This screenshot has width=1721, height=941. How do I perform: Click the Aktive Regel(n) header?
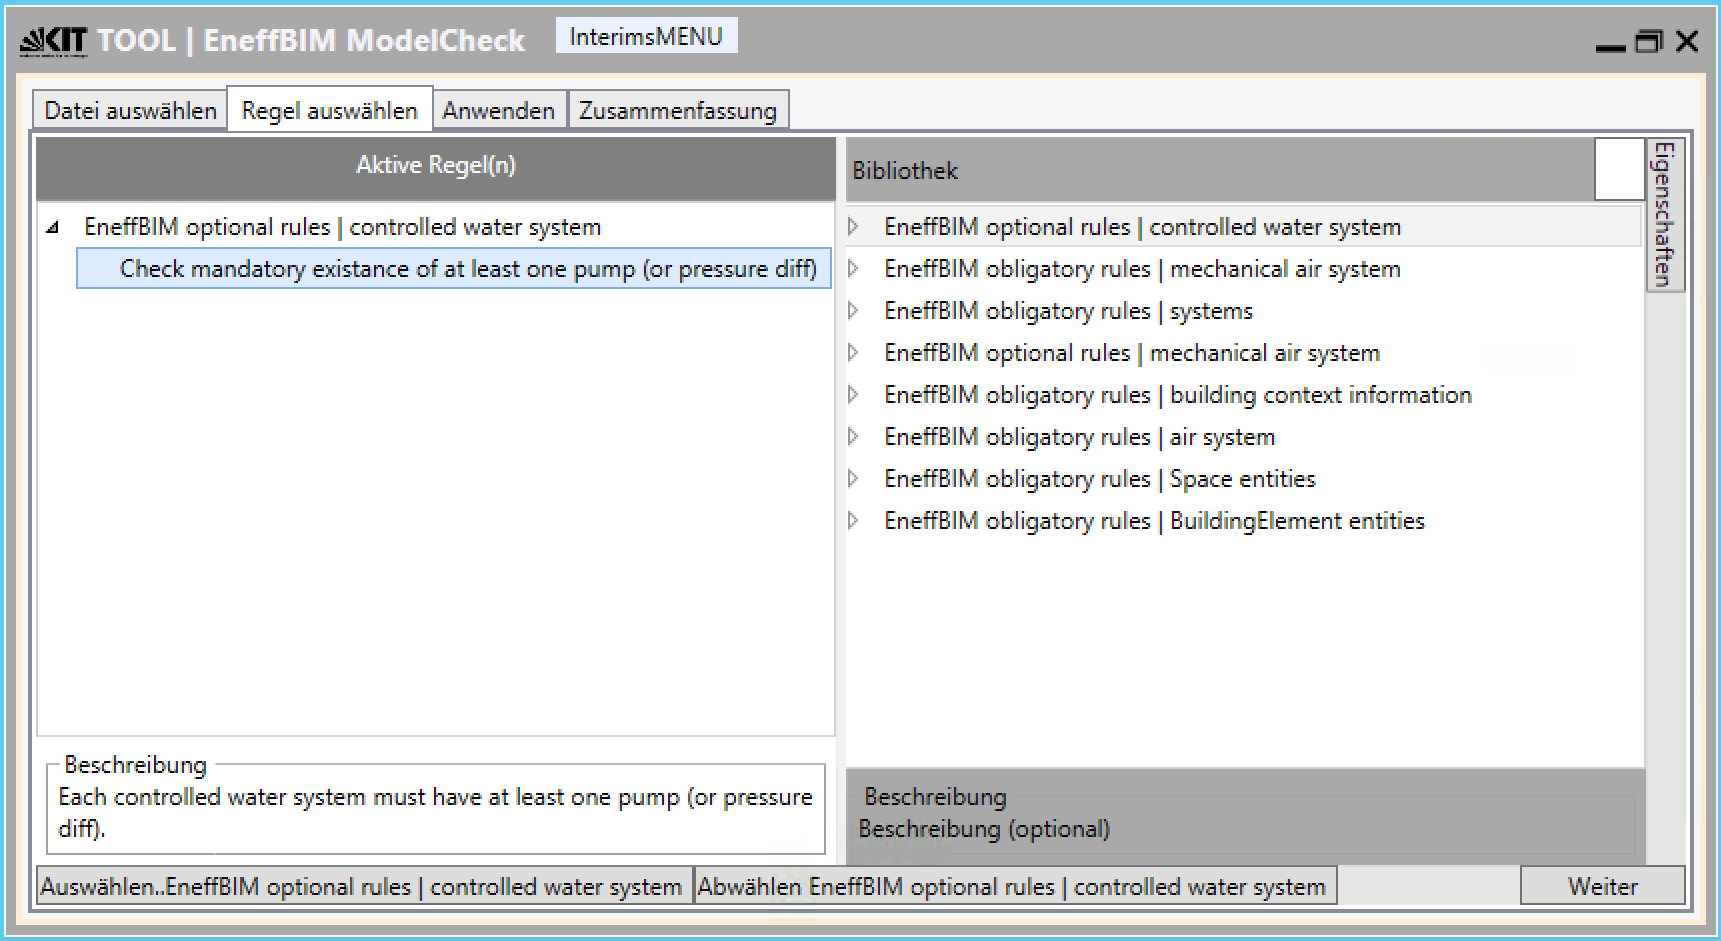pyautogui.click(x=436, y=168)
